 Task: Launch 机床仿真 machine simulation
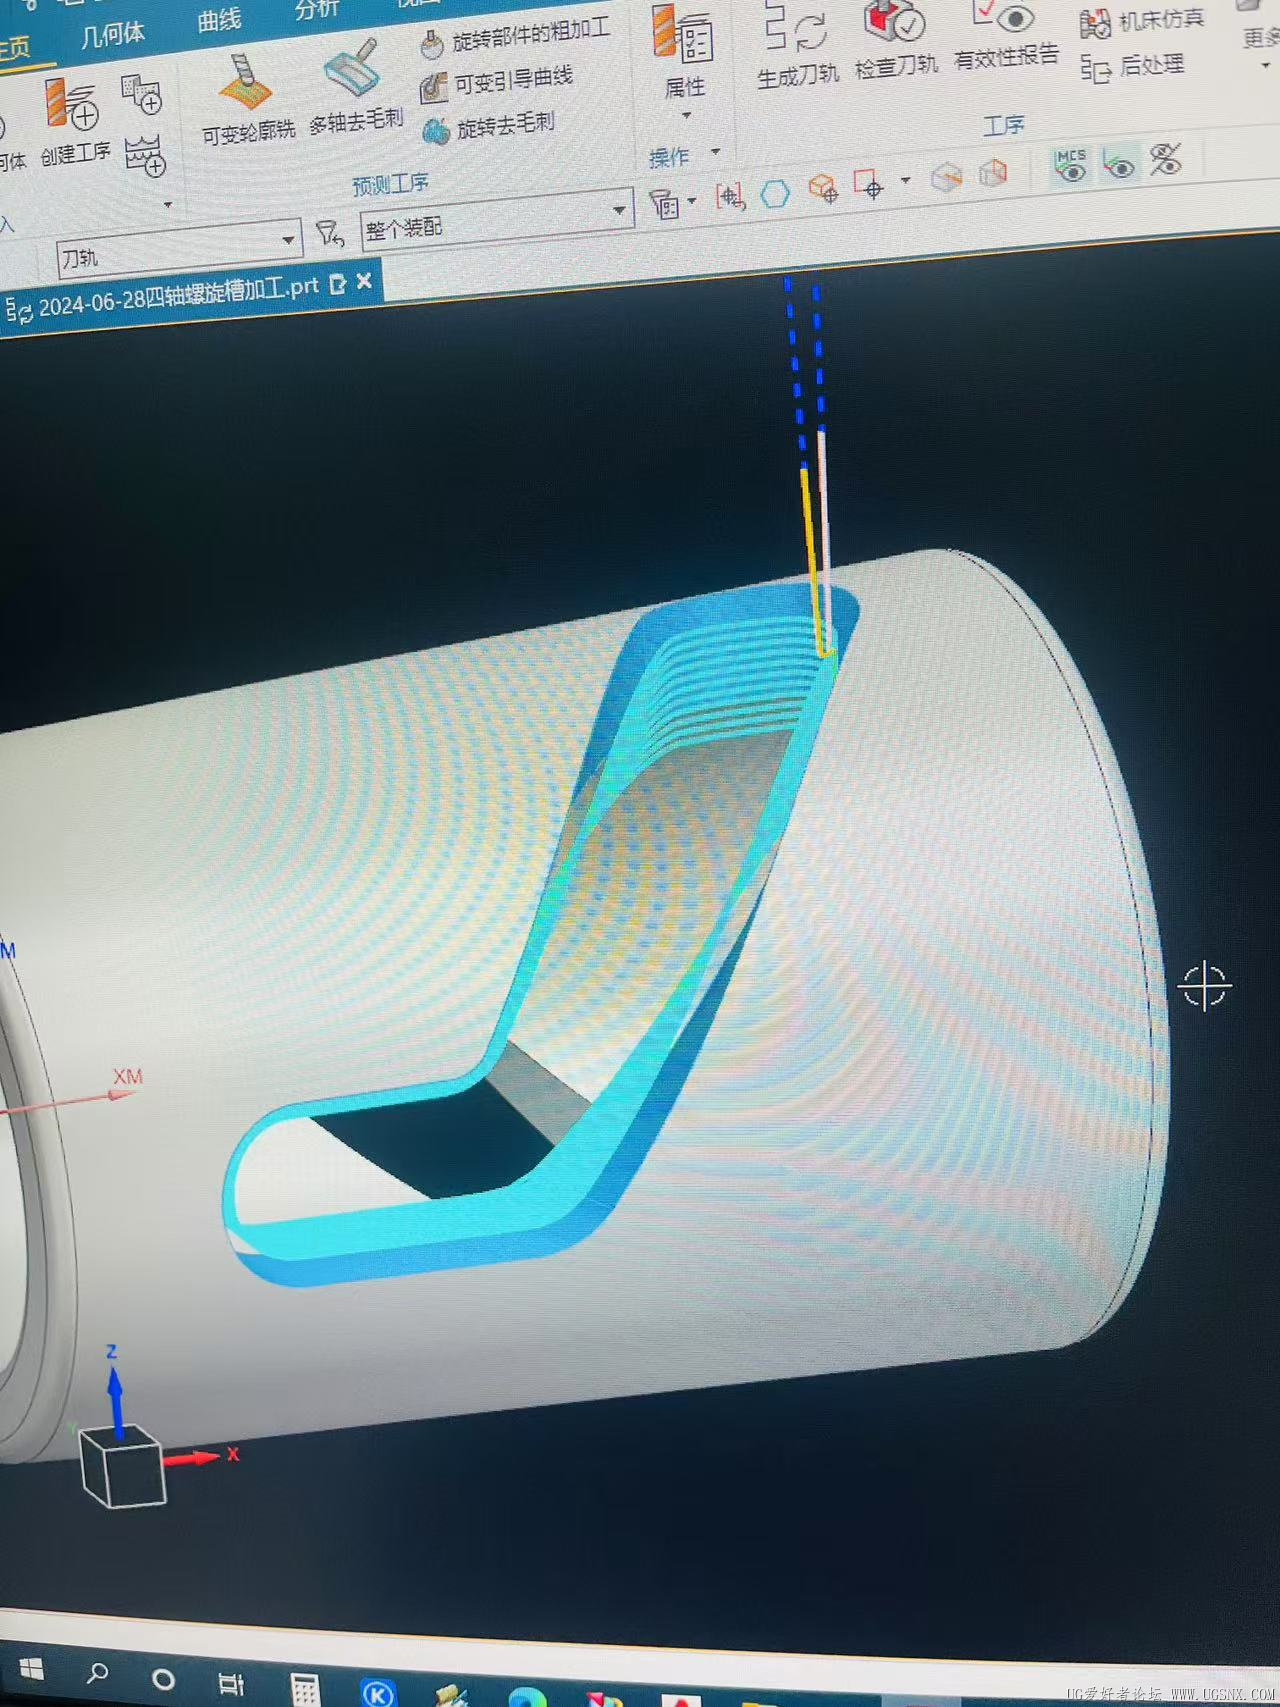(1142, 22)
